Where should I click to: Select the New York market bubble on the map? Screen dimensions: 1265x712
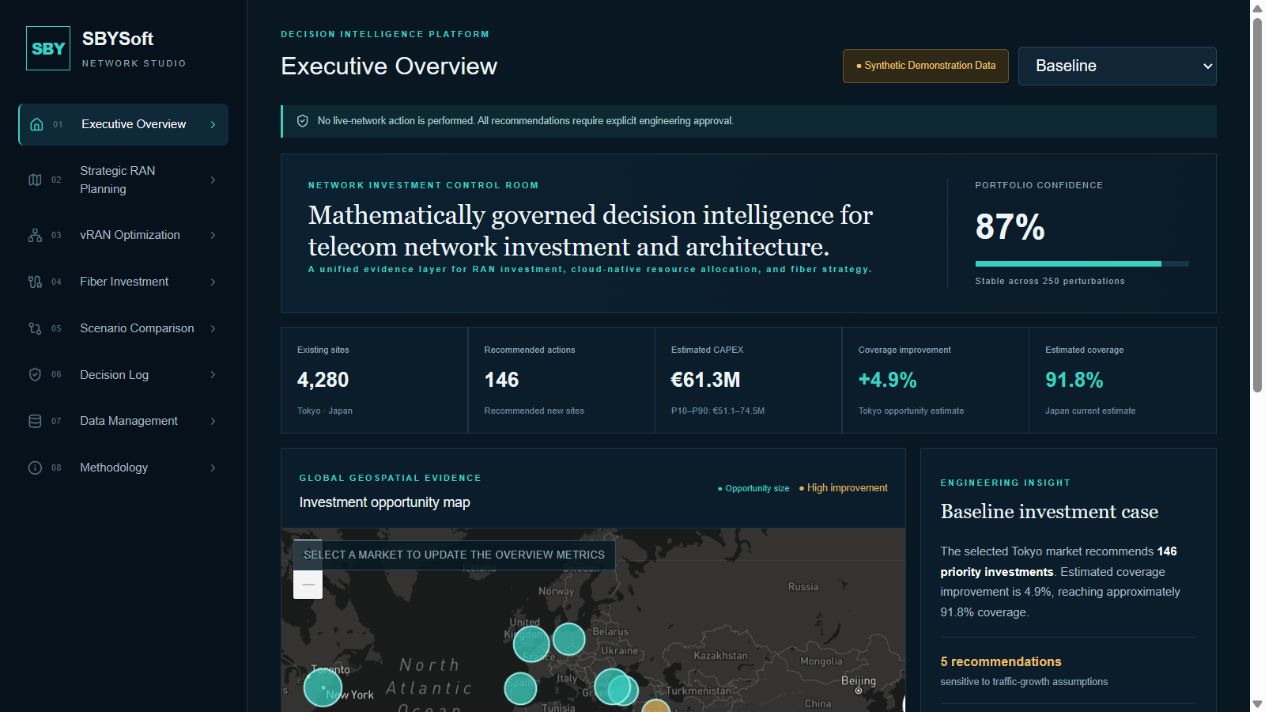tap(322, 688)
